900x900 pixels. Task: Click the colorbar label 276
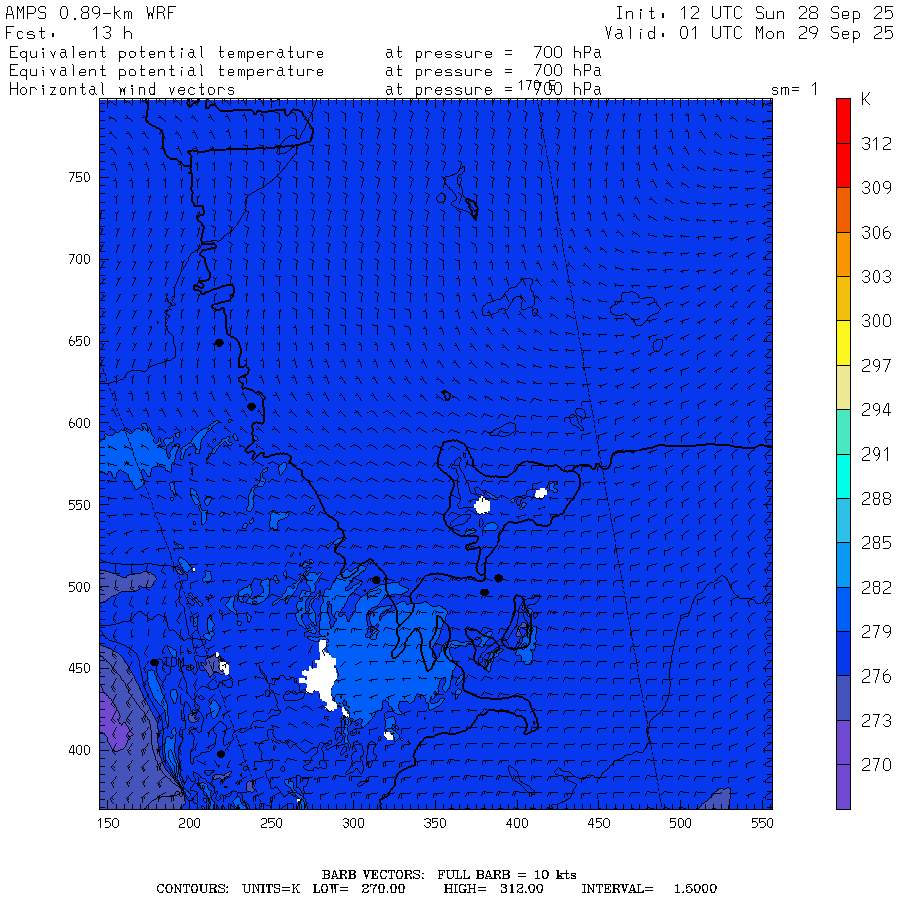[876, 677]
